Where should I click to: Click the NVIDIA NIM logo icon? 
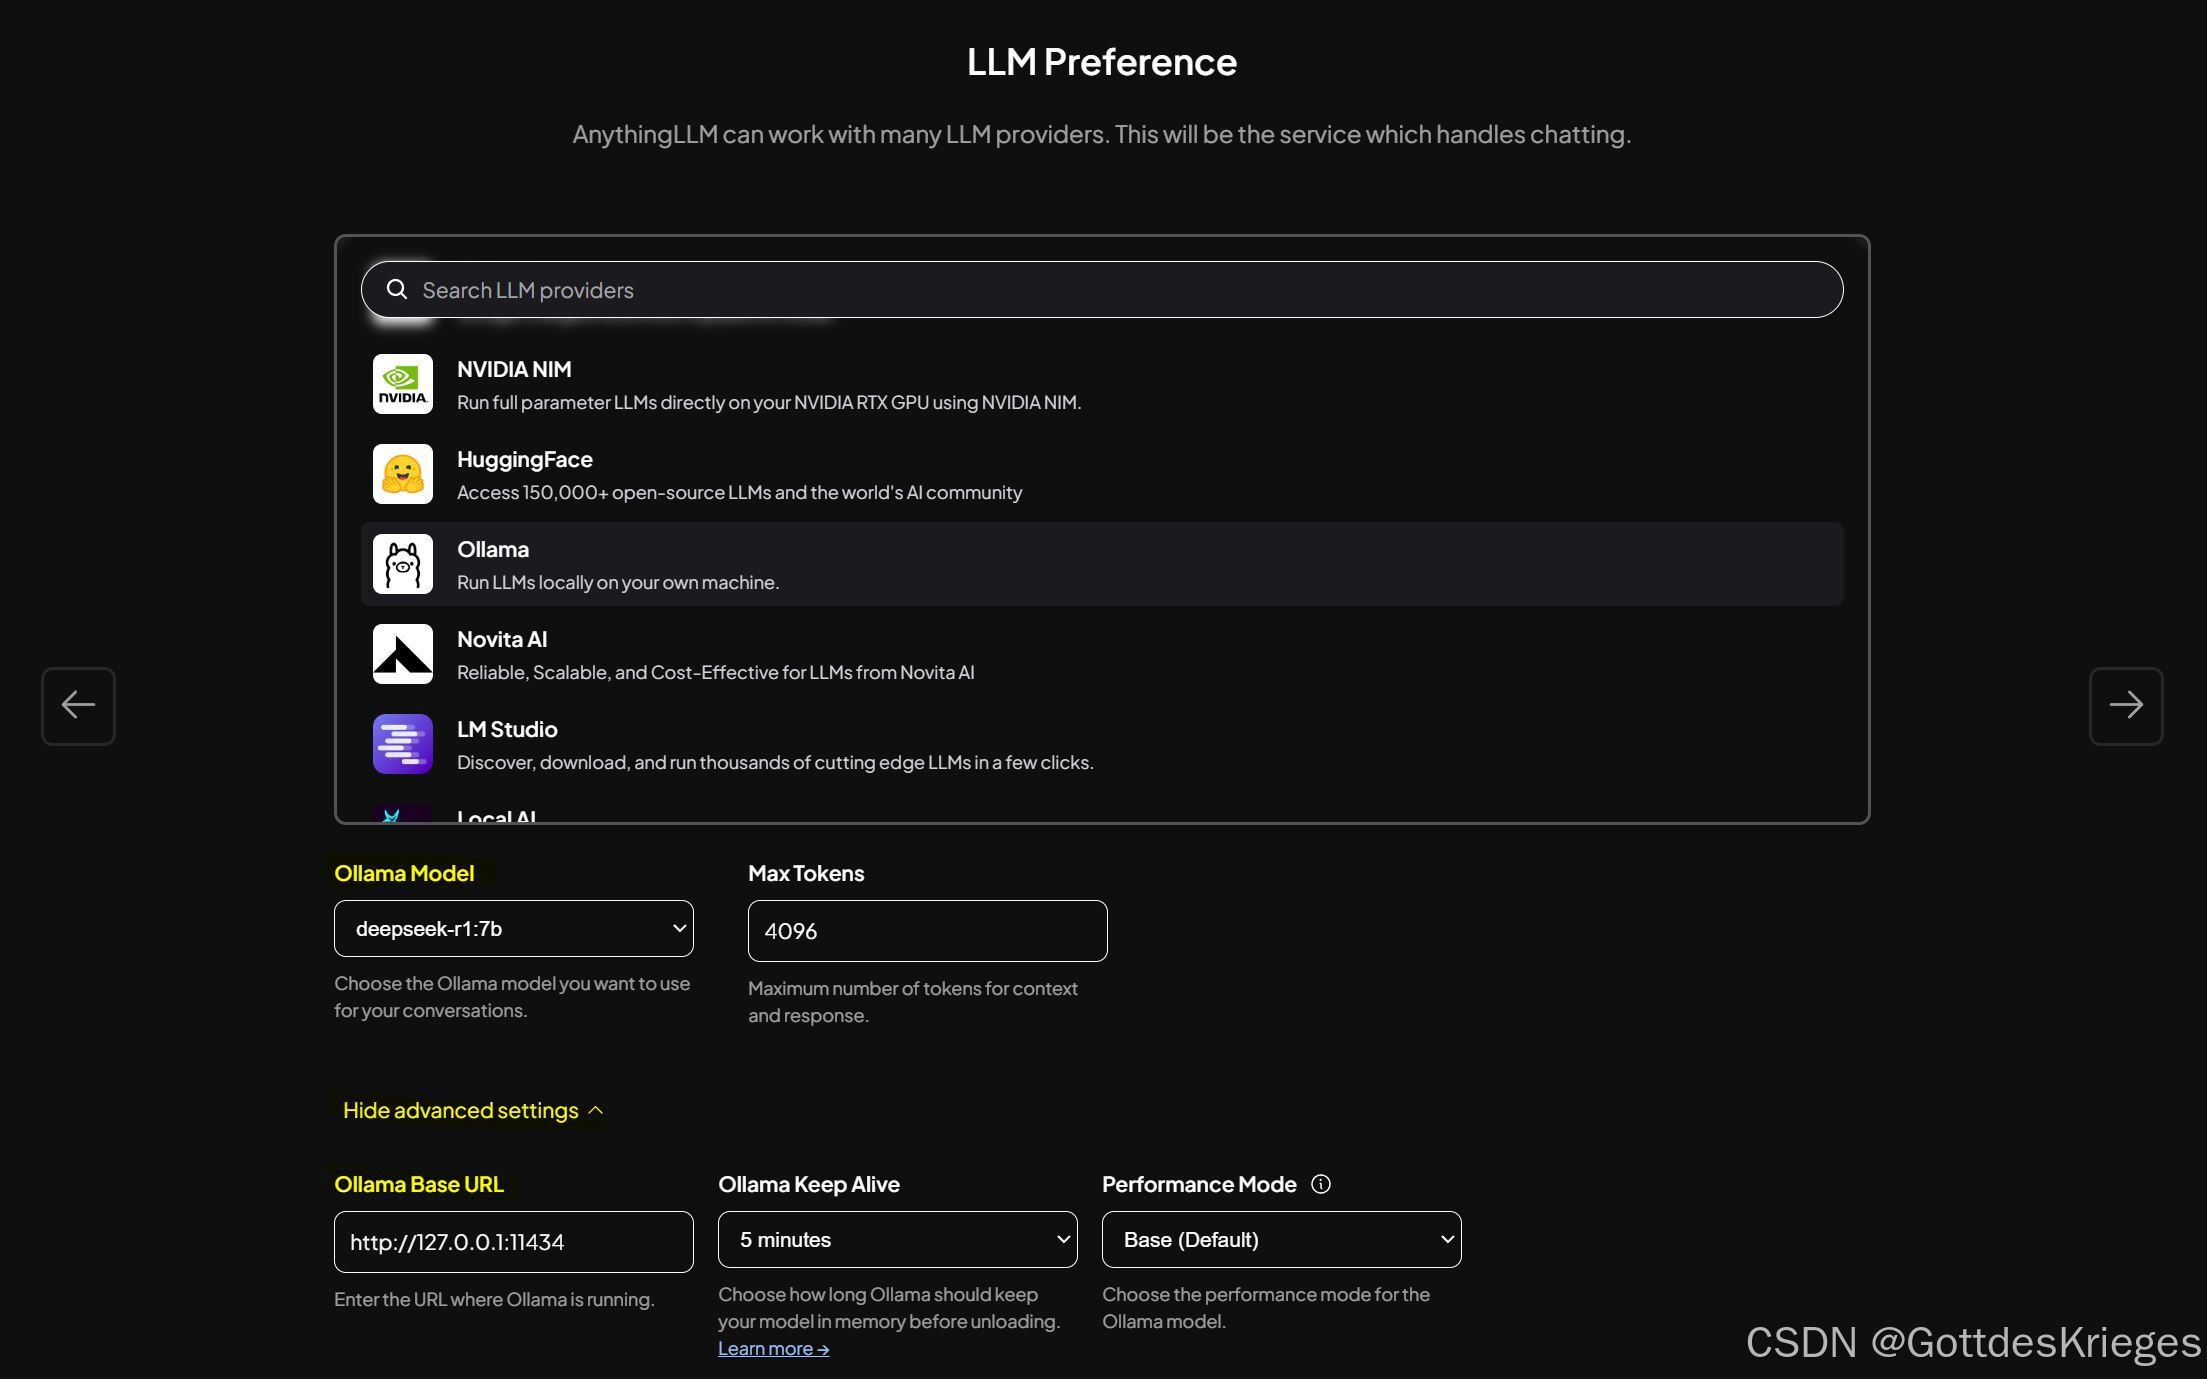(x=402, y=384)
